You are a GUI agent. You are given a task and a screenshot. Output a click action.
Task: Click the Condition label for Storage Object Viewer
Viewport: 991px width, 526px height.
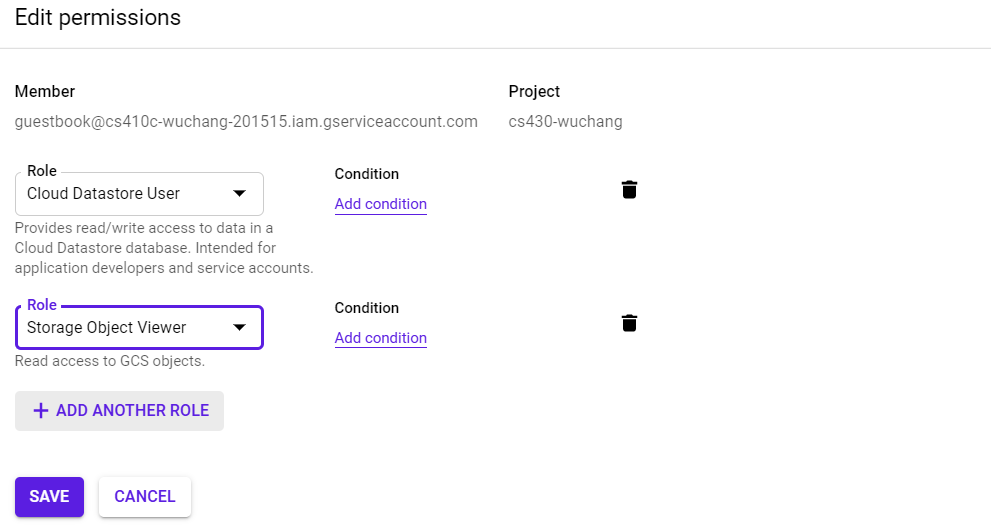367,308
